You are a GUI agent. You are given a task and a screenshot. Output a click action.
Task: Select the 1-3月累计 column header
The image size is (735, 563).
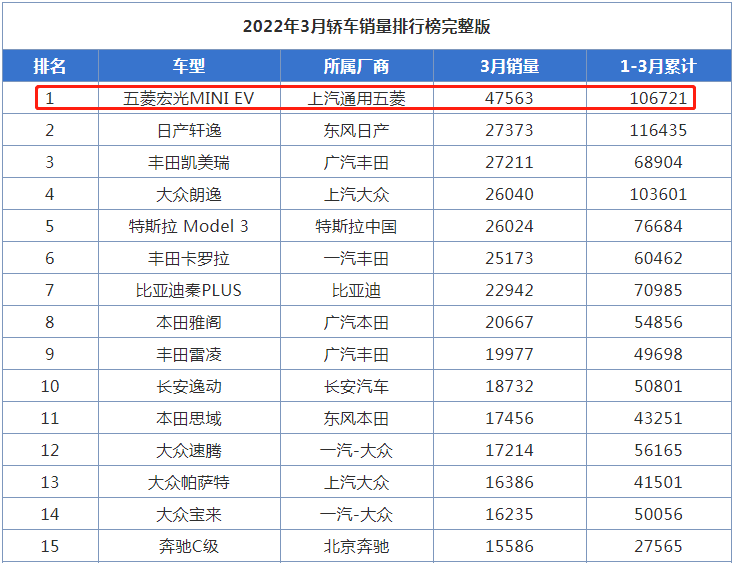click(658, 66)
